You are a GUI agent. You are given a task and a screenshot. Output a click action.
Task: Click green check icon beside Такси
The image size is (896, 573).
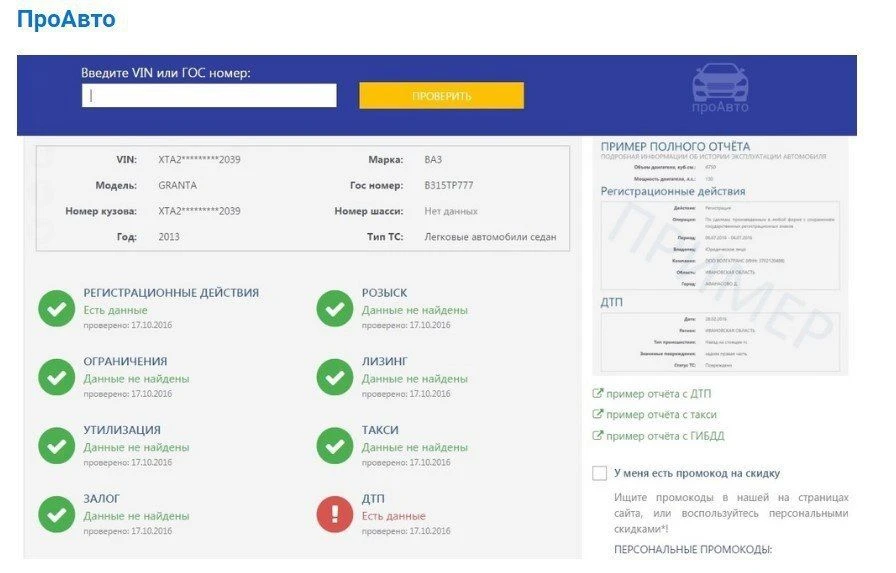[x=335, y=446]
